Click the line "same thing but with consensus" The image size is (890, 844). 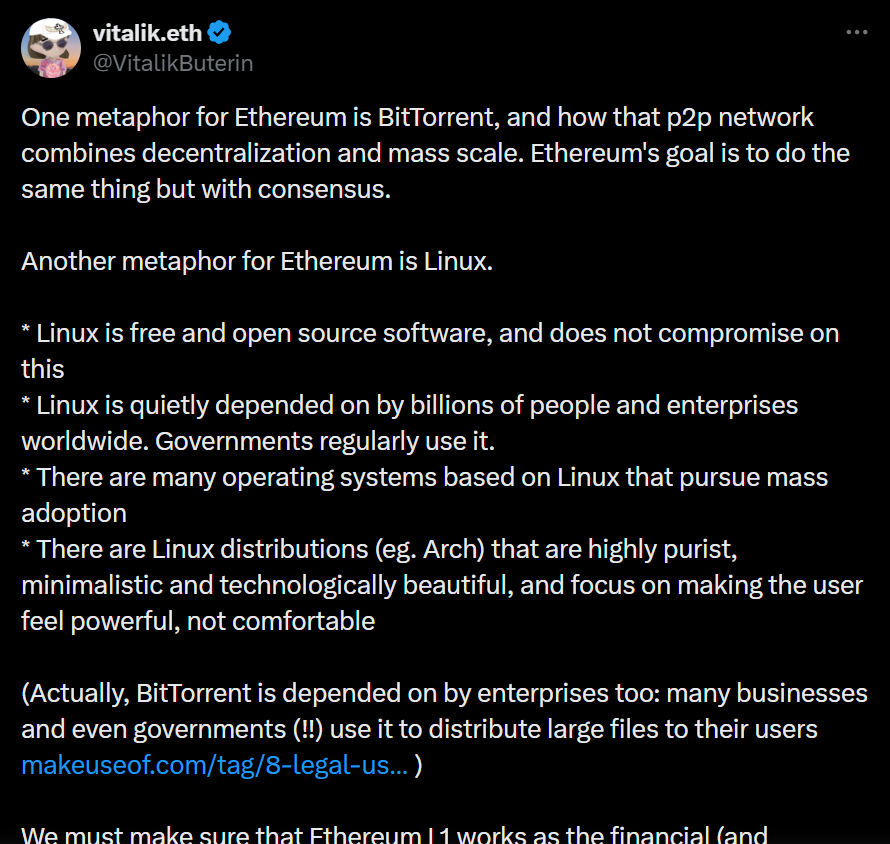pyautogui.click(x=206, y=189)
